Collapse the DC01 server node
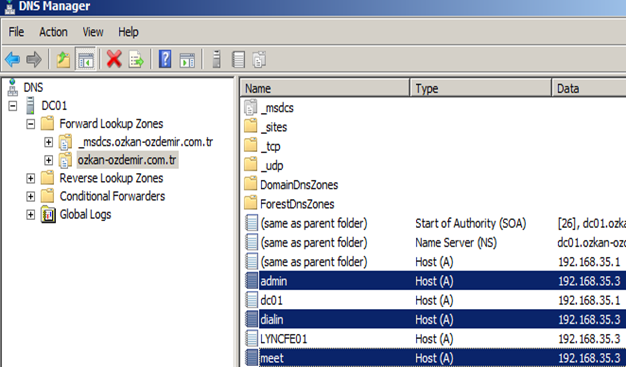The image size is (626, 367). point(13,106)
